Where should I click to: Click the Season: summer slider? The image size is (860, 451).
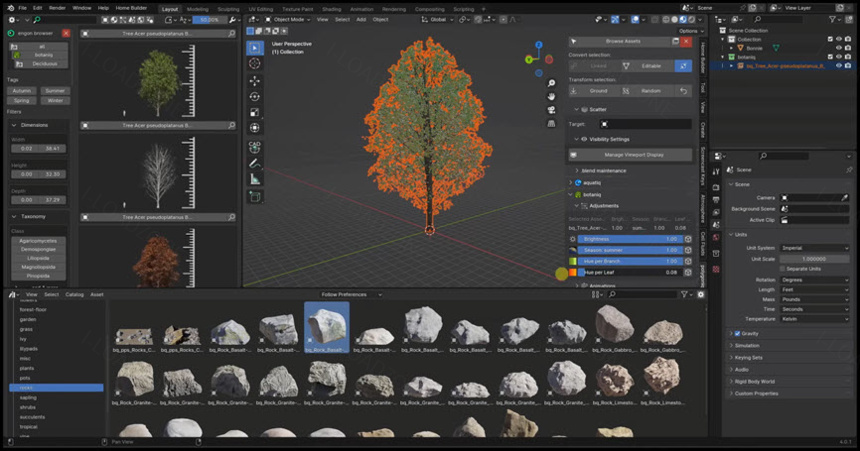point(630,250)
